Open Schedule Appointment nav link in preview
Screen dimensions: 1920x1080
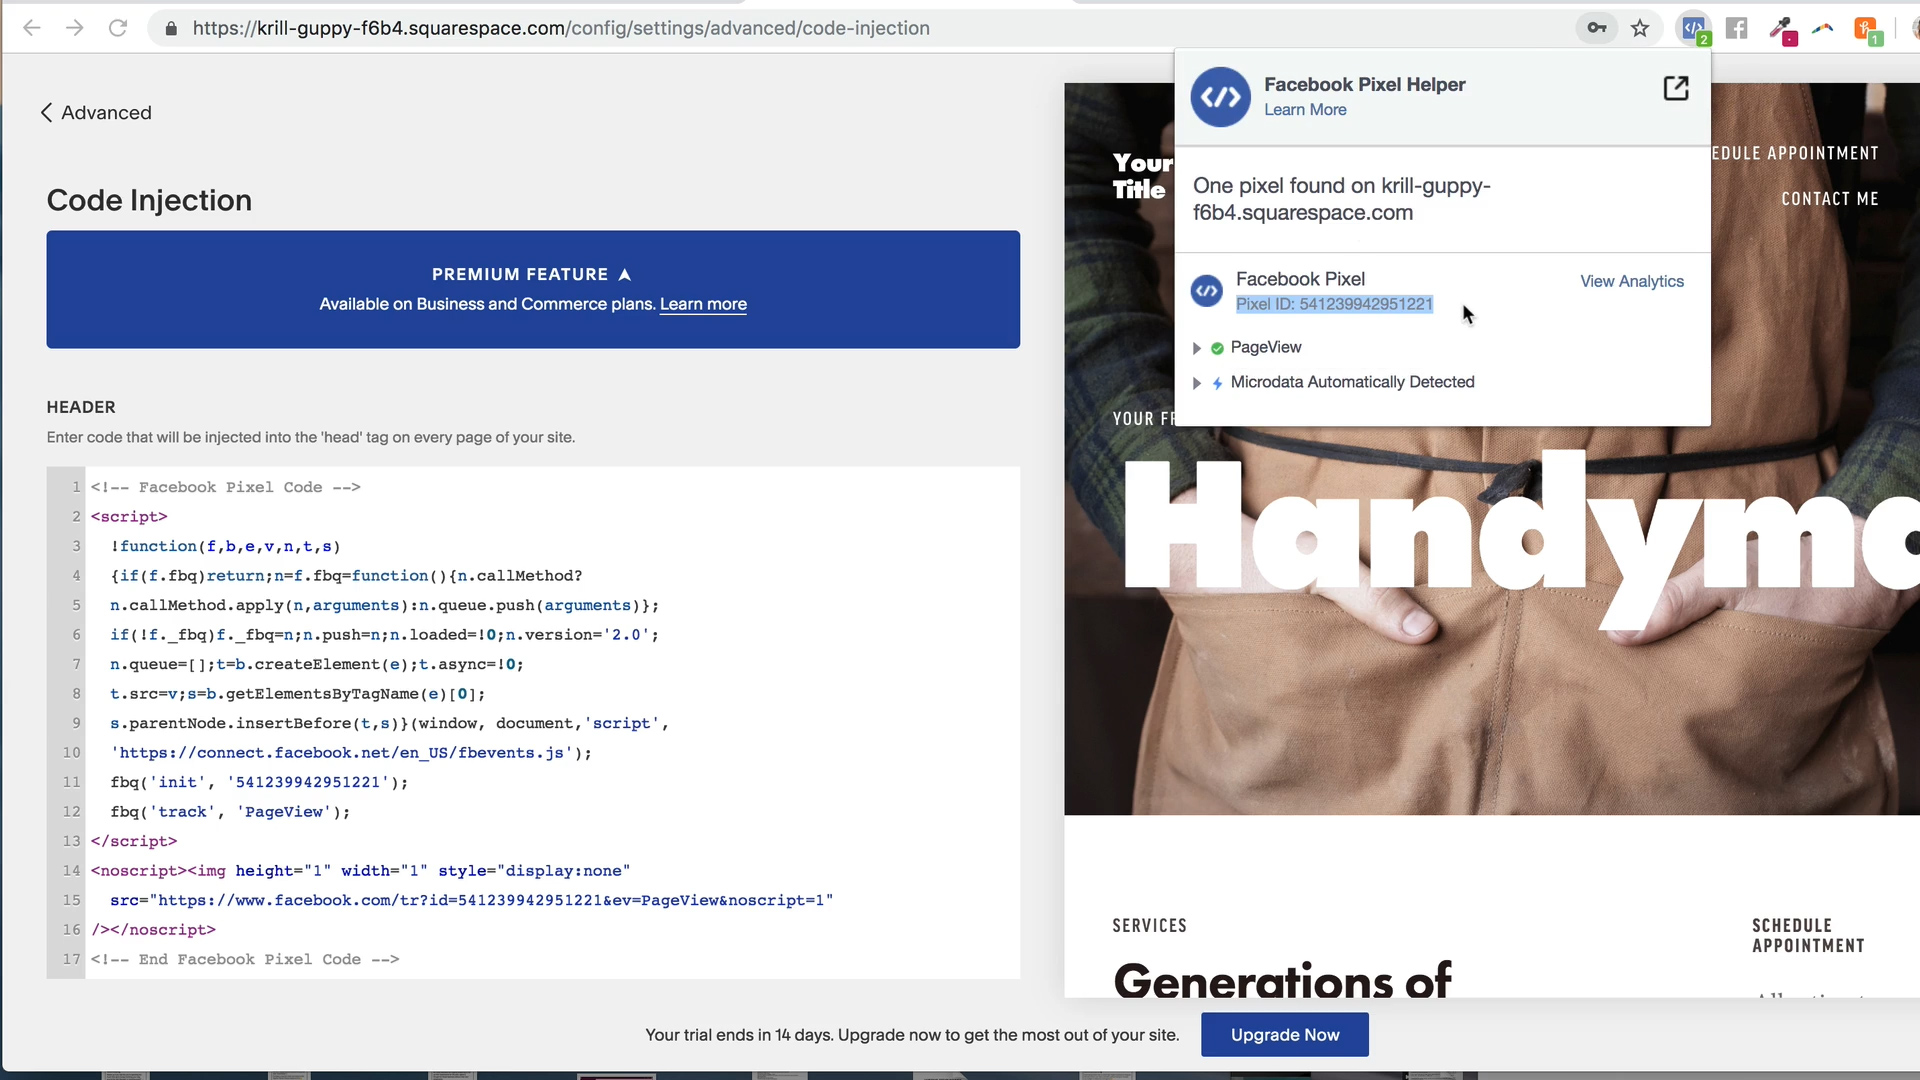tap(1795, 153)
